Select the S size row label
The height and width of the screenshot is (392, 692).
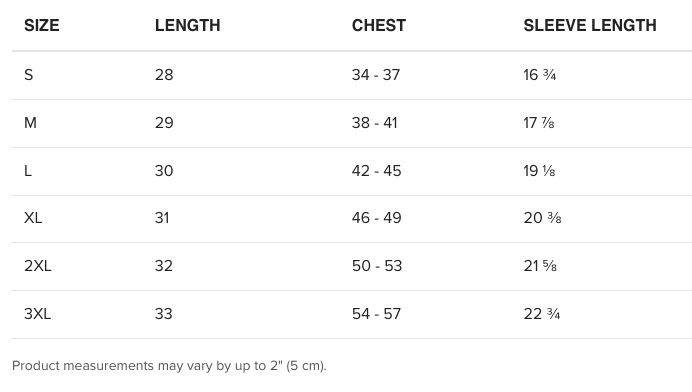click(29, 75)
